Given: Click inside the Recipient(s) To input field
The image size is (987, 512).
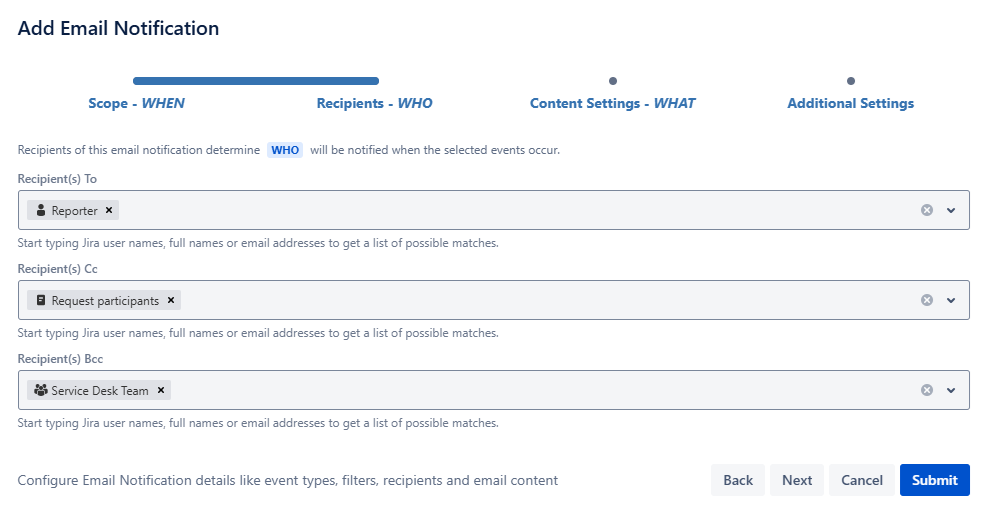Looking at the screenshot, I should coord(500,210).
